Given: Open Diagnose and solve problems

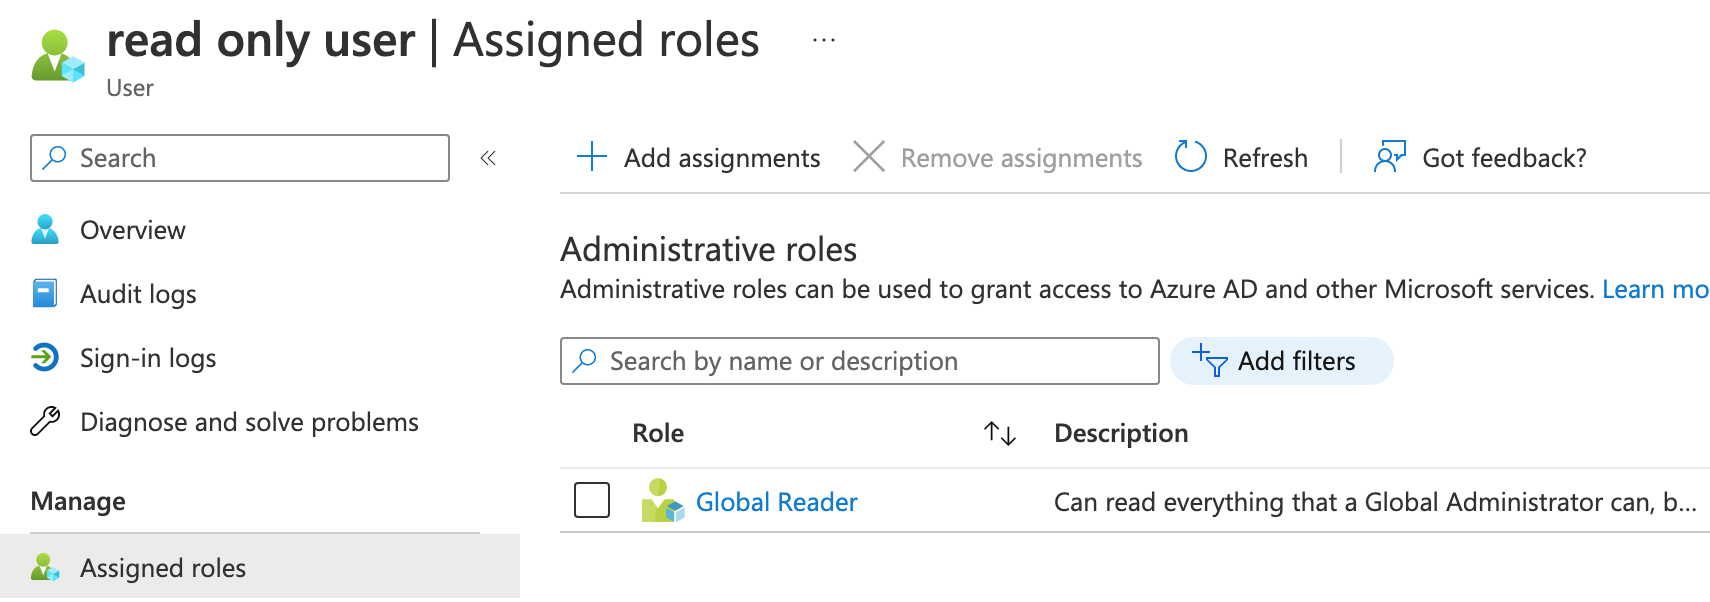Looking at the screenshot, I should pyautogui.click(x=249, y=422).
